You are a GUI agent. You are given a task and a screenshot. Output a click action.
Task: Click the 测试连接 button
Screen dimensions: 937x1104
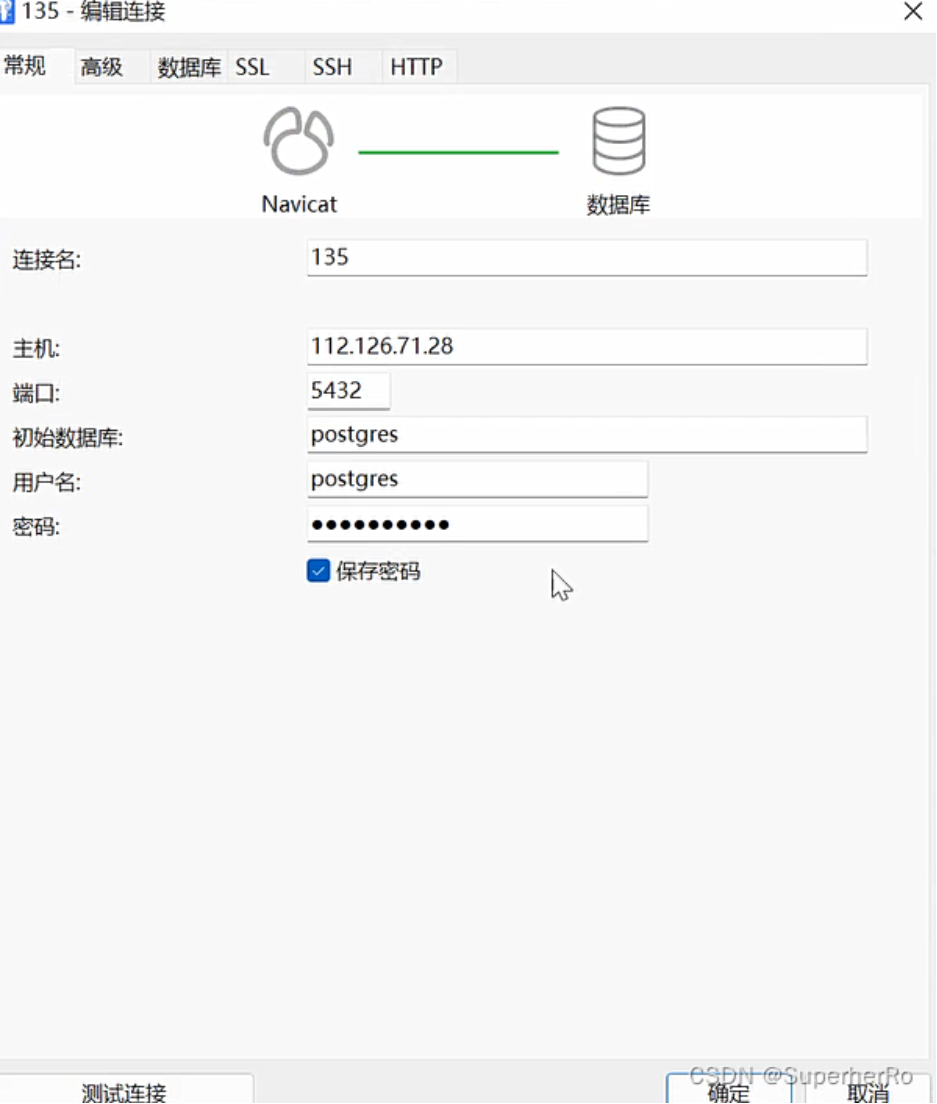[125, 1089]
